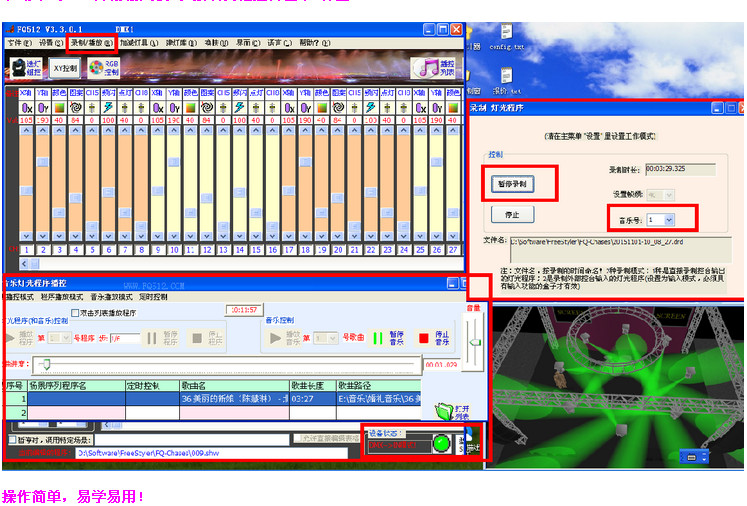Click the fader bank scroll-left arrow

click(24, 263)
